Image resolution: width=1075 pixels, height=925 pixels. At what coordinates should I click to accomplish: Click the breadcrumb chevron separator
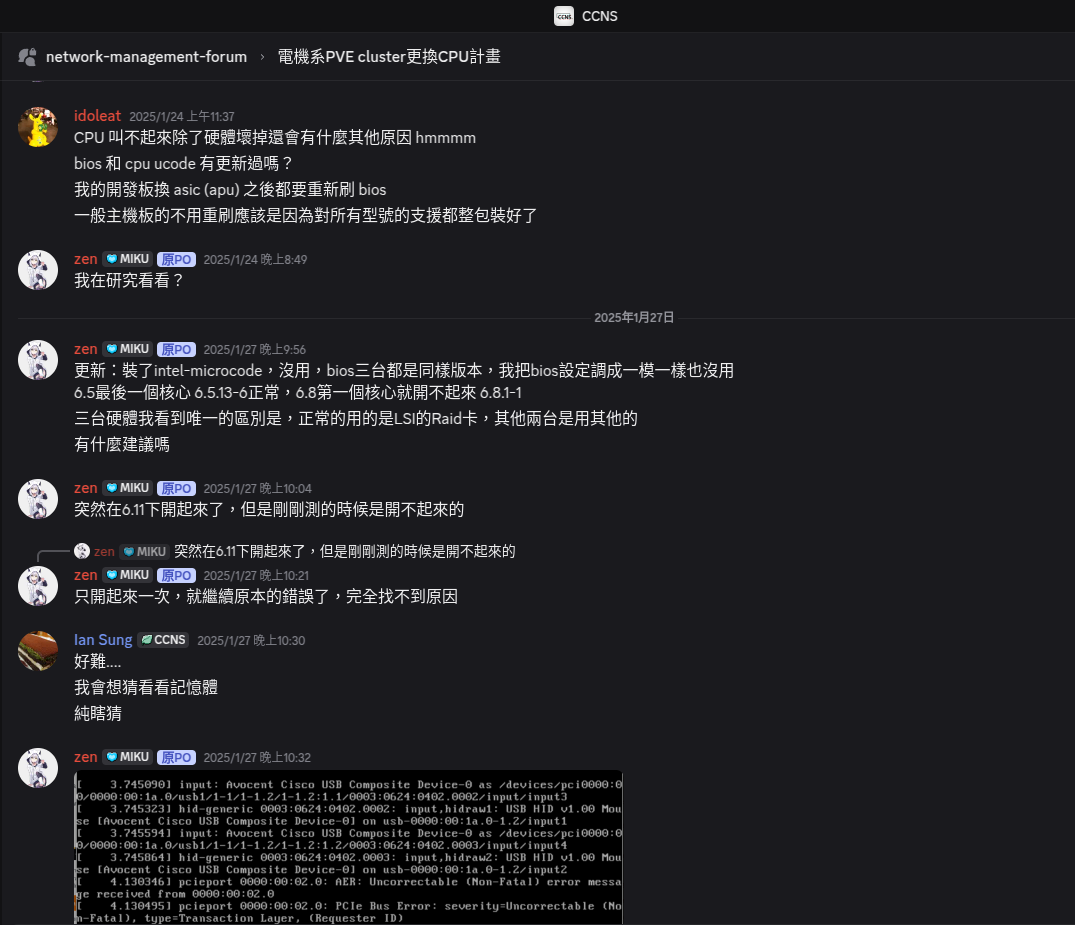point(262,57)
